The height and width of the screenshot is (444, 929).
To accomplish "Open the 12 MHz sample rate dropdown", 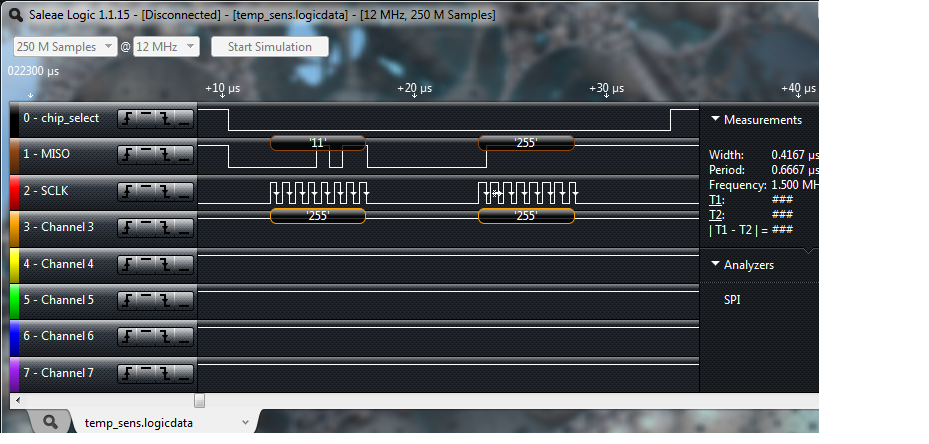I will pyautogui.click(x=166, y=47).
